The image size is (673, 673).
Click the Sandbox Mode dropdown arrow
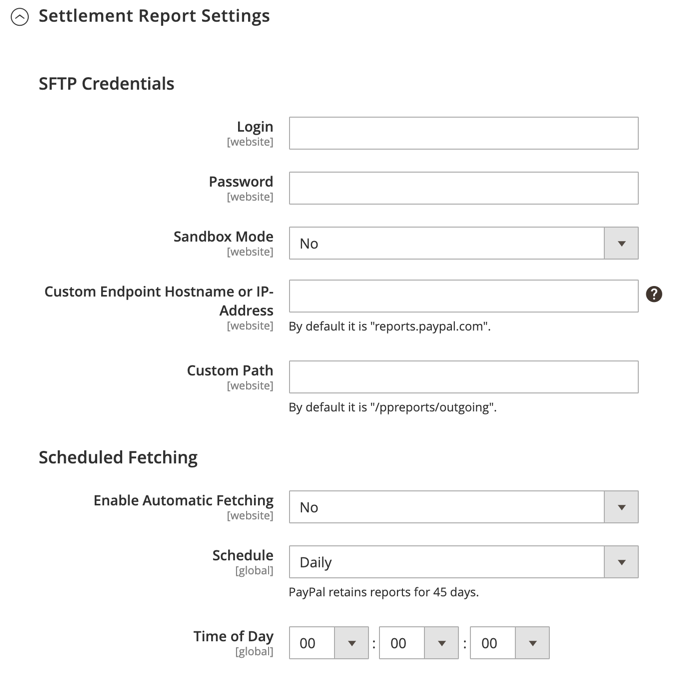(621, 243)
